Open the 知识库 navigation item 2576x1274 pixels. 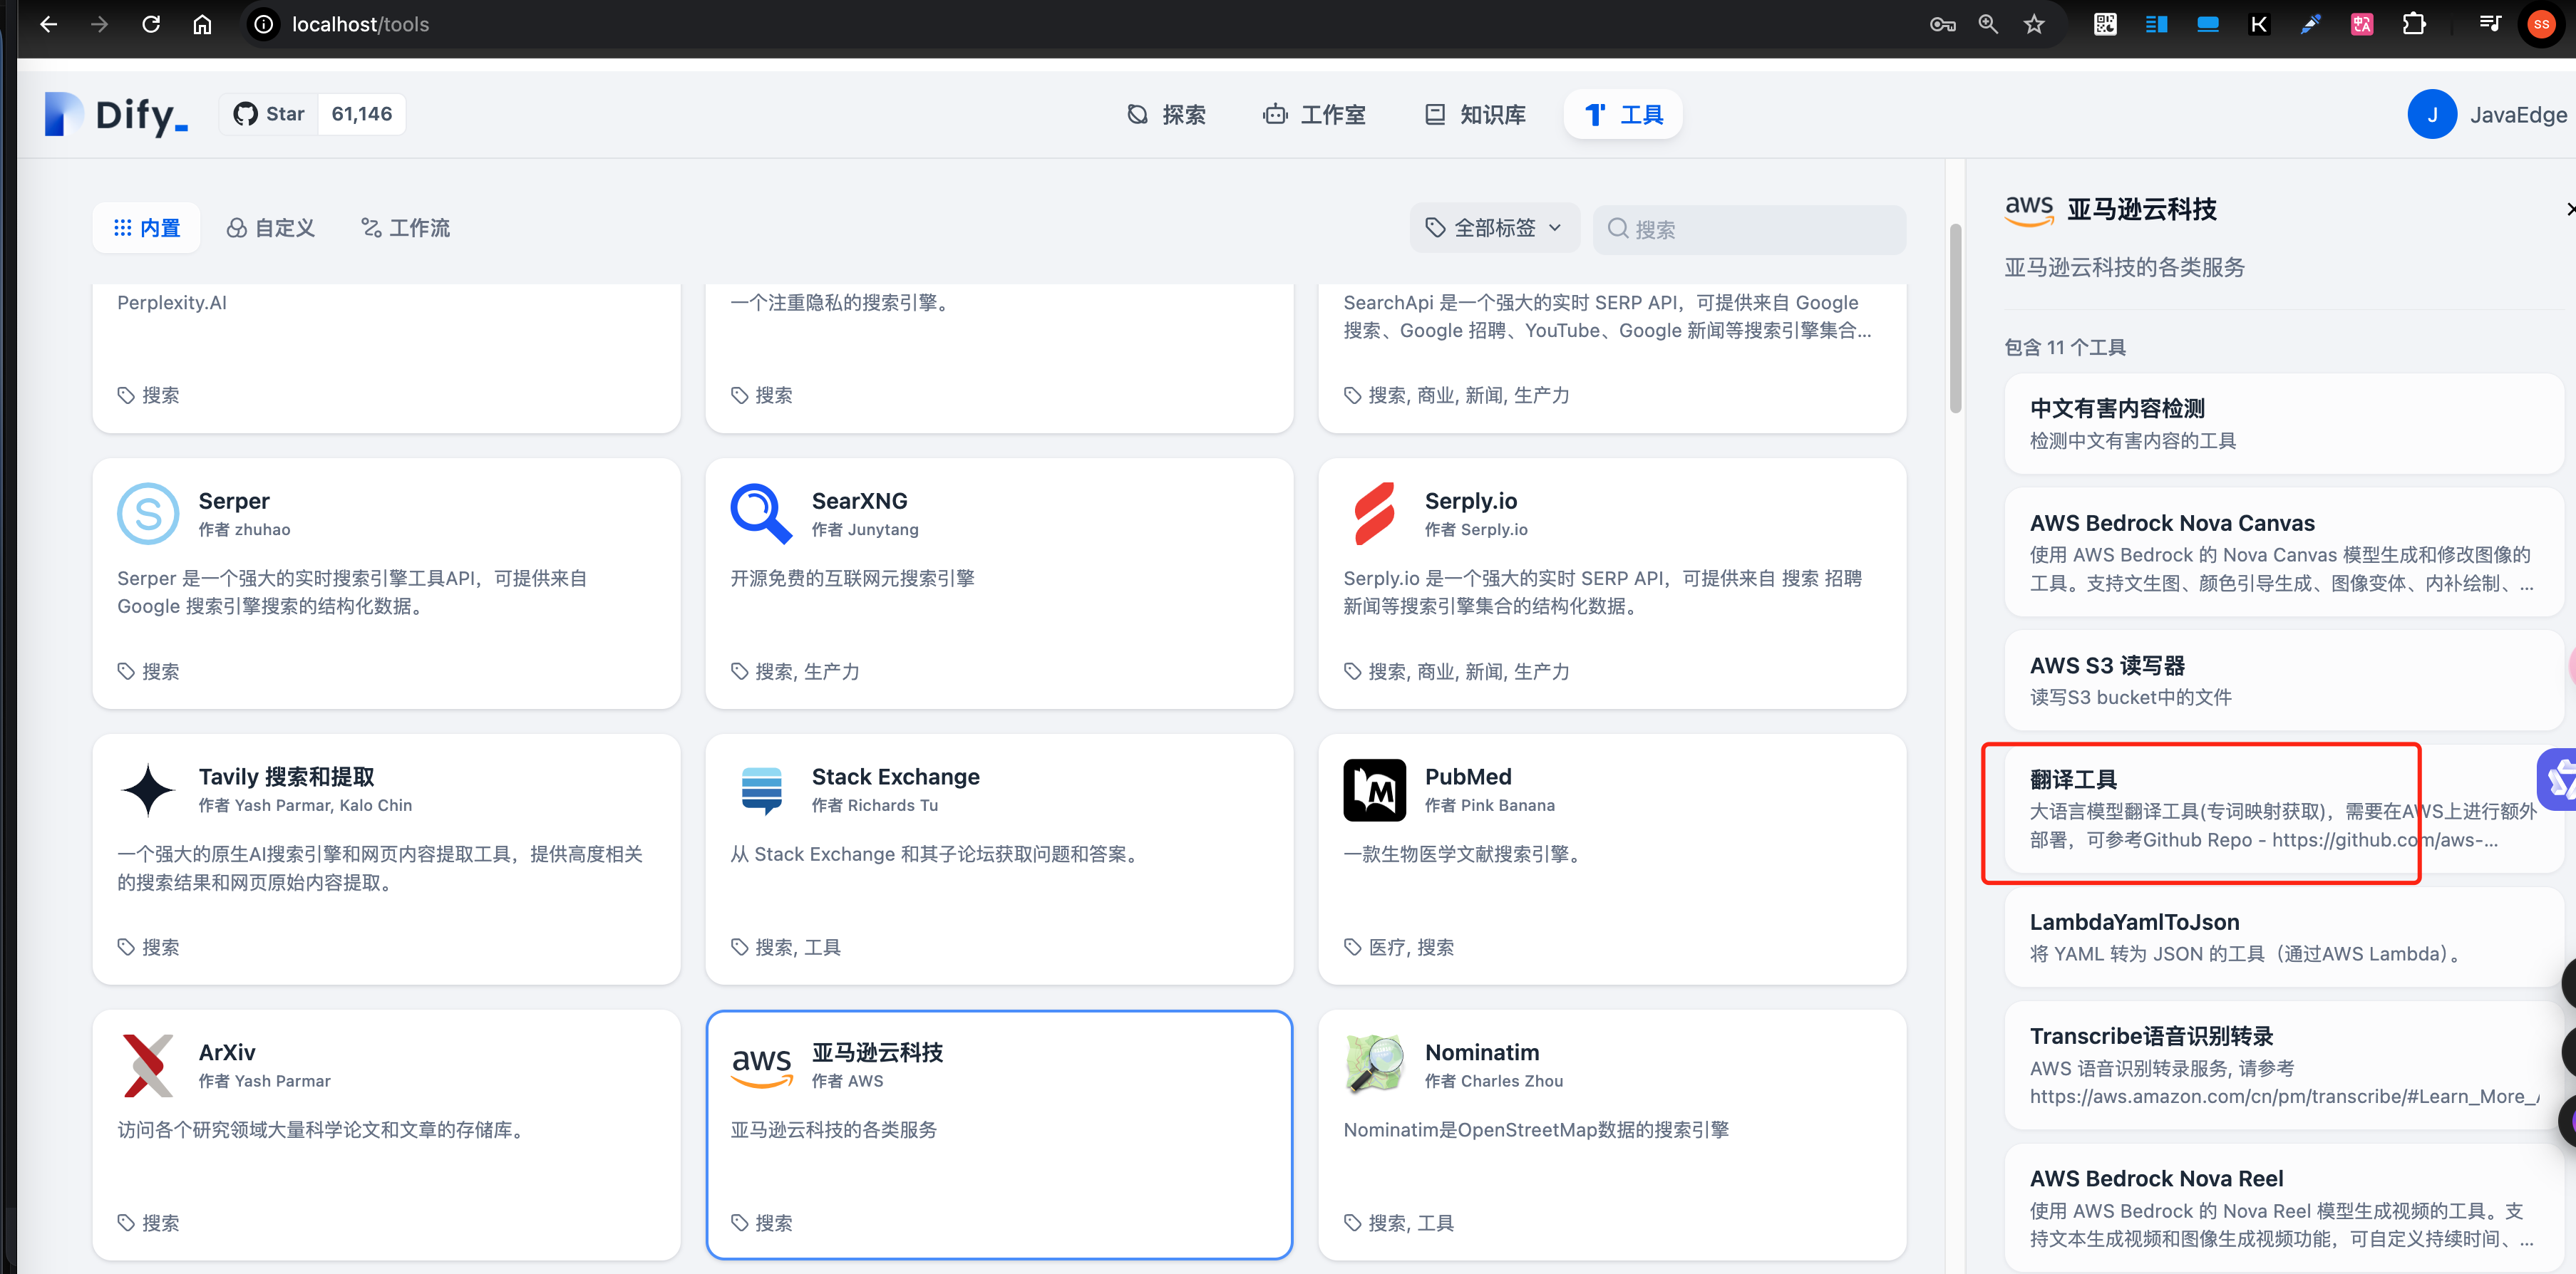point(1475,115)
